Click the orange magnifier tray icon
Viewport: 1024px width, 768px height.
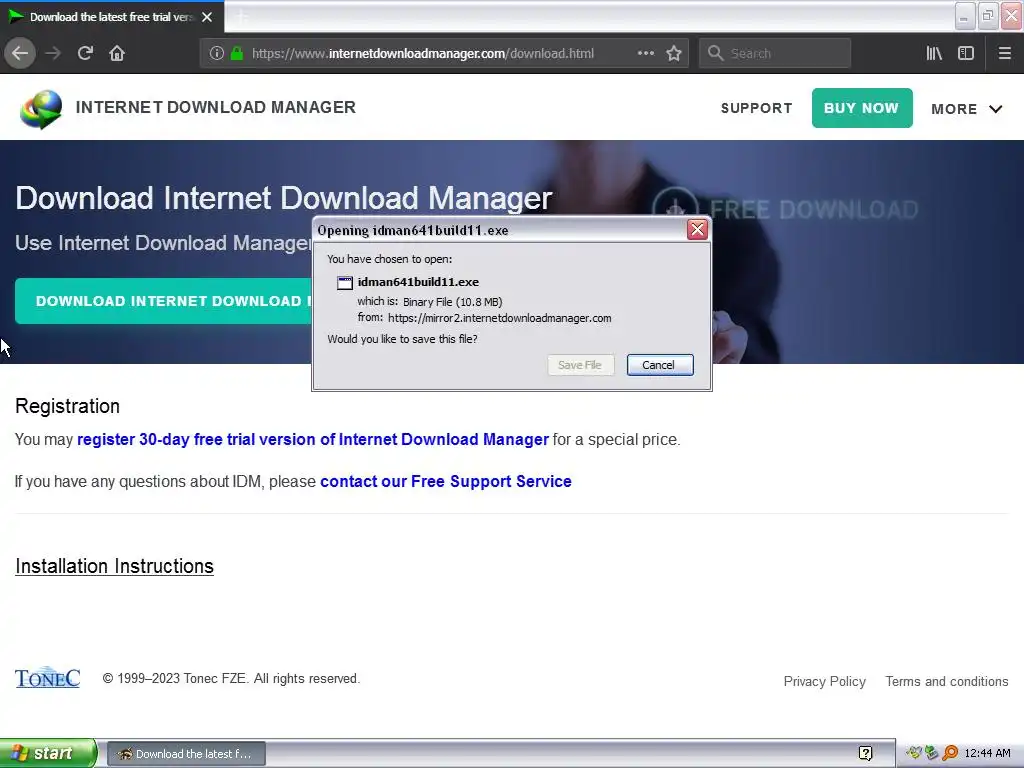950,753
